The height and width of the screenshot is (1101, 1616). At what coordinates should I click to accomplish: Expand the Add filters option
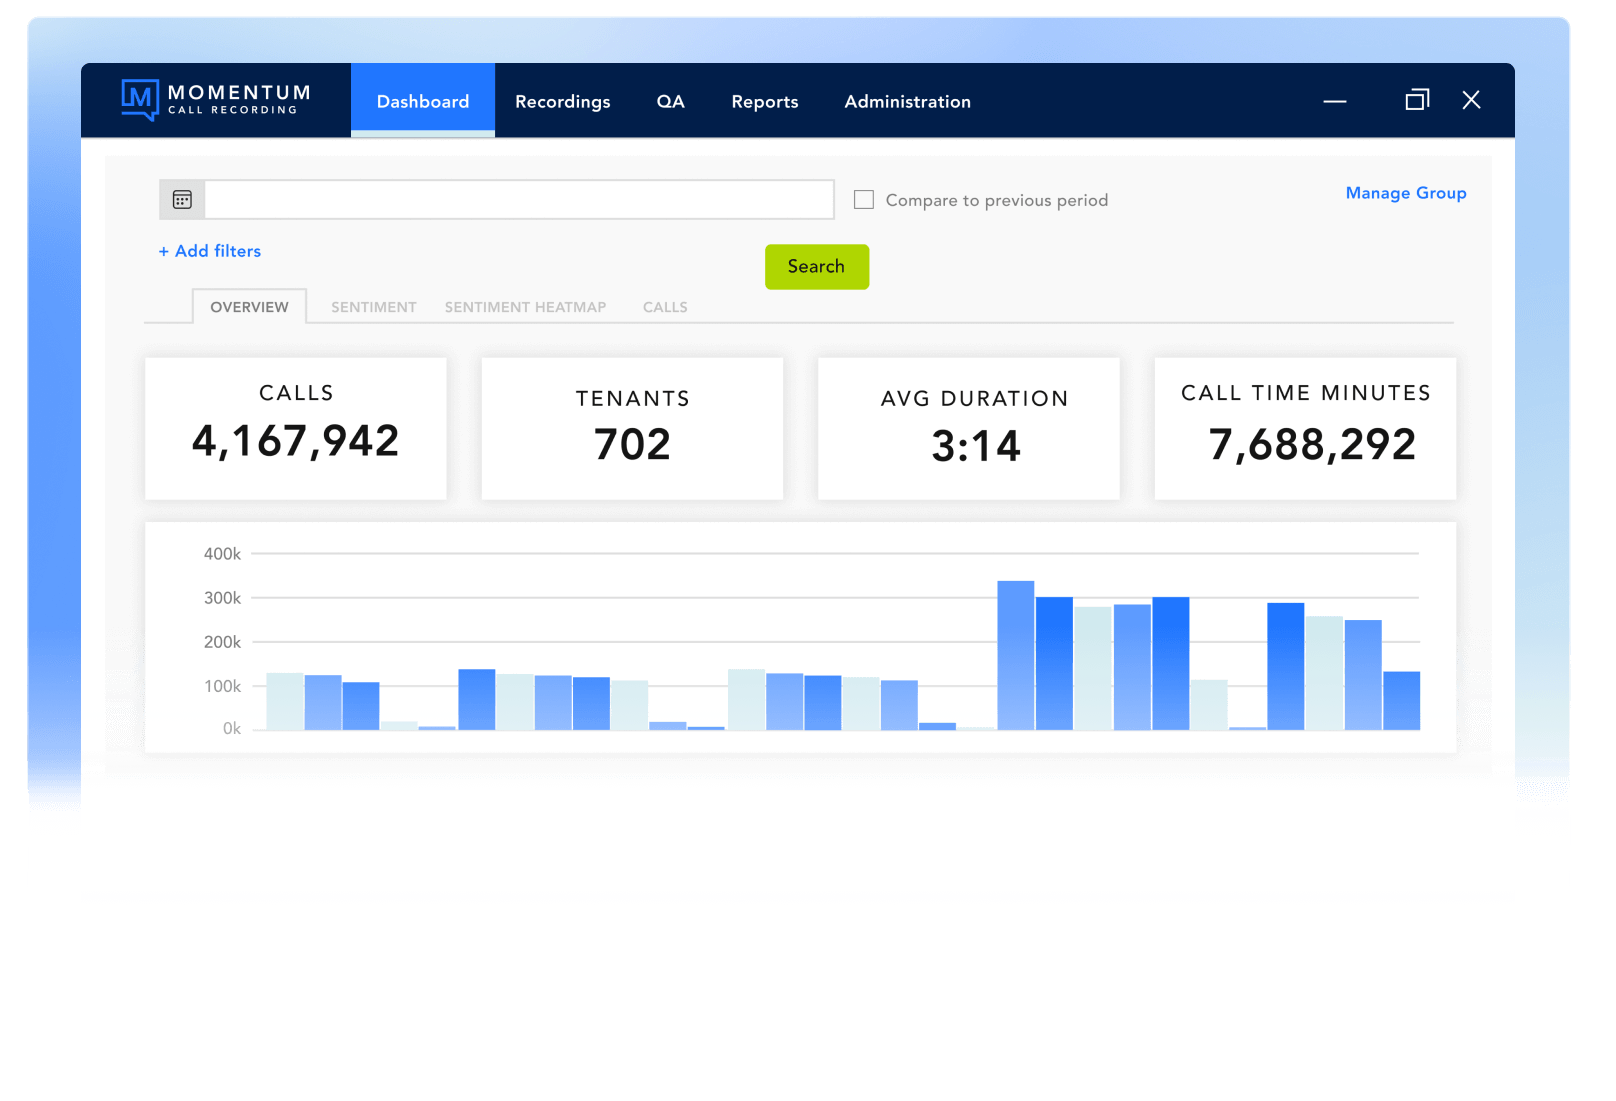[210, 251]
